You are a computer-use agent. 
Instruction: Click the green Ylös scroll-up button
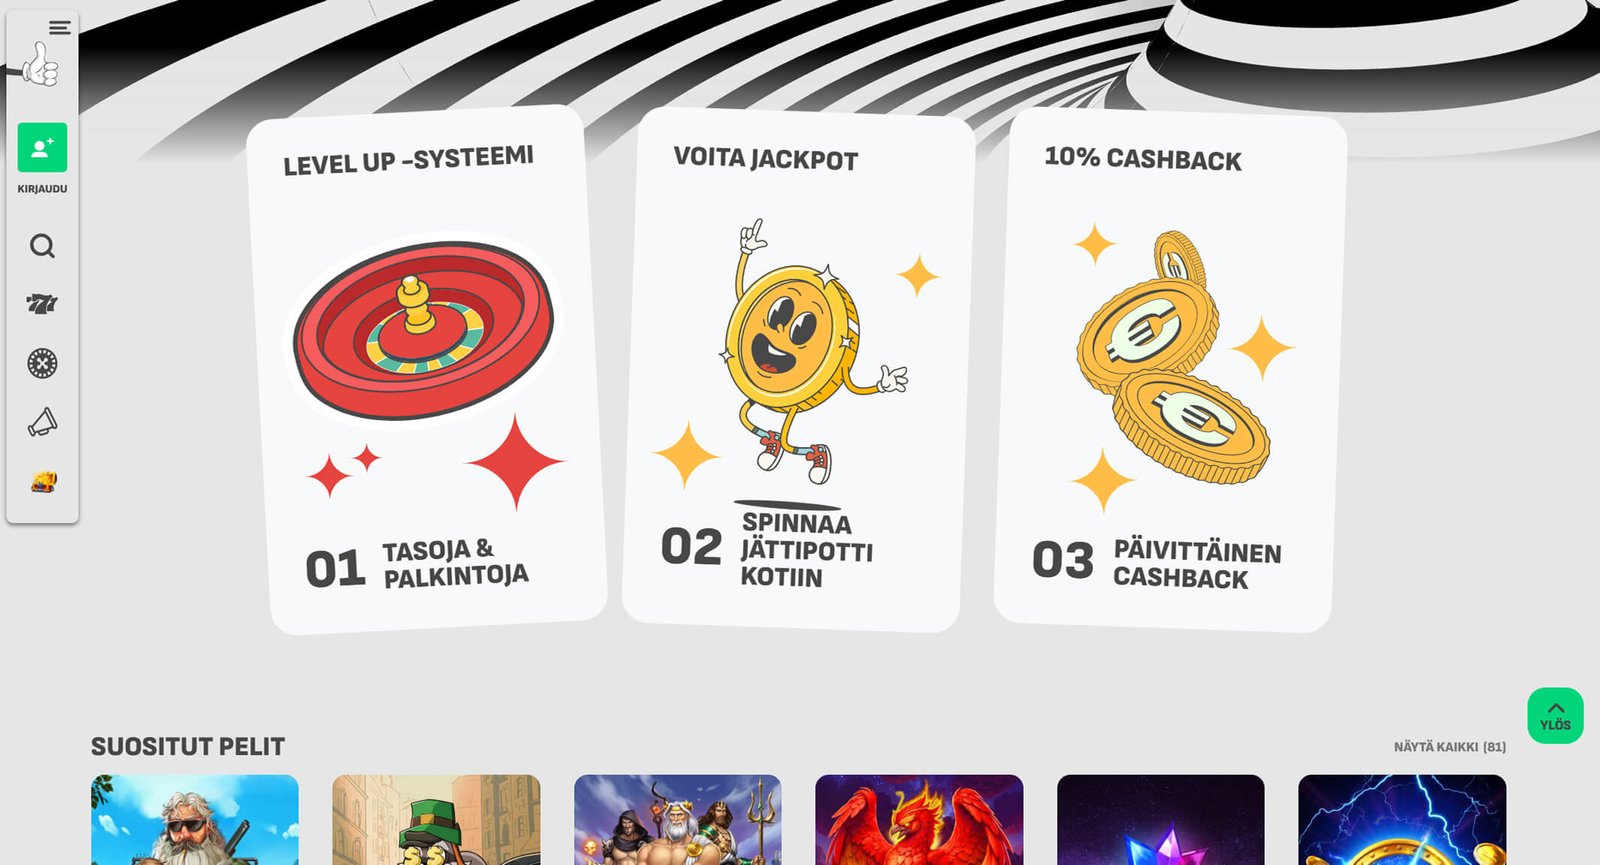coord(1555,716)
